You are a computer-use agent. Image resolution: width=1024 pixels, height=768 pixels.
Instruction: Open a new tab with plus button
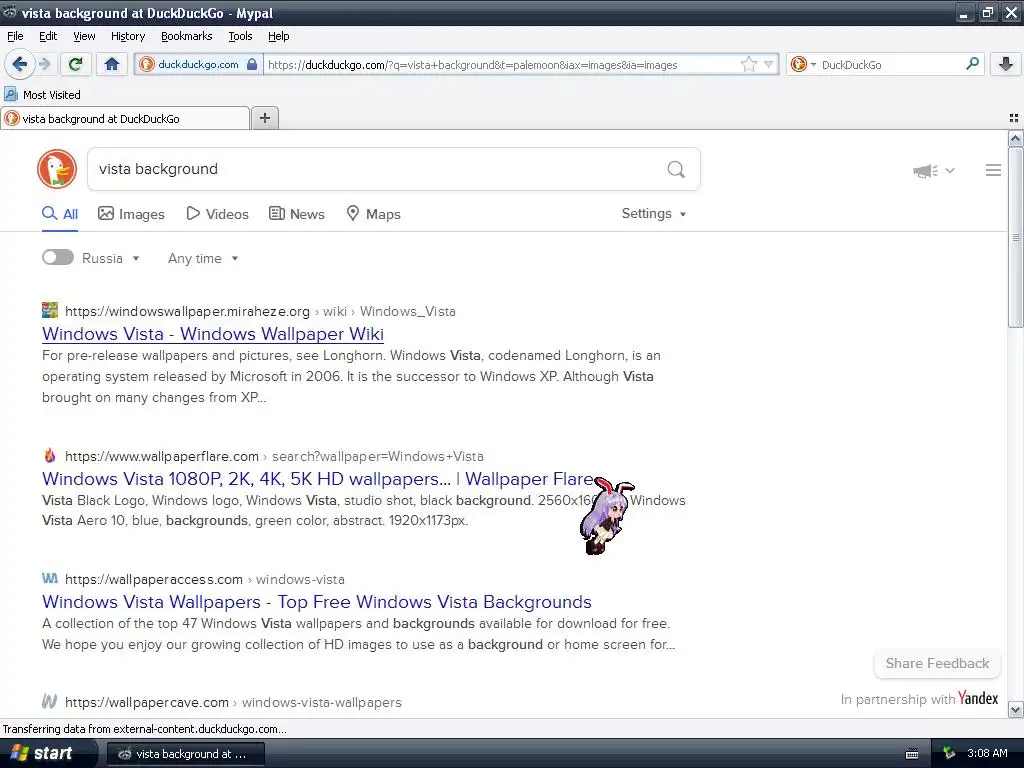coord(264,118)
